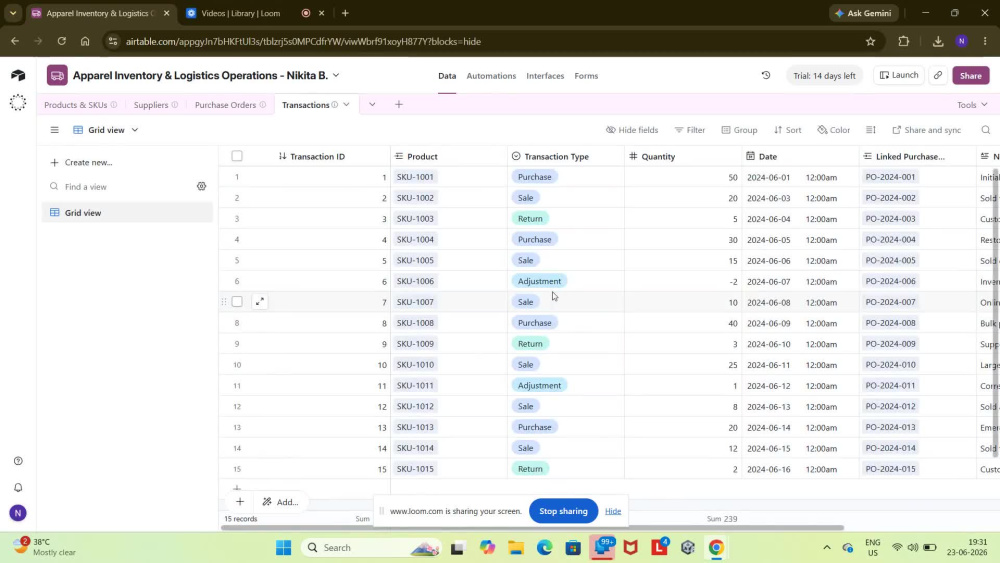The height and width of the screenshot is (563, 1000).
Task: Open Chrome from the taskbar
Action: (716, 548)
